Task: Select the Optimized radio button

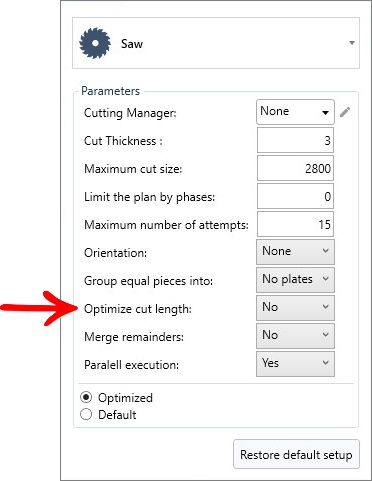Action: (x=86, y=397)
